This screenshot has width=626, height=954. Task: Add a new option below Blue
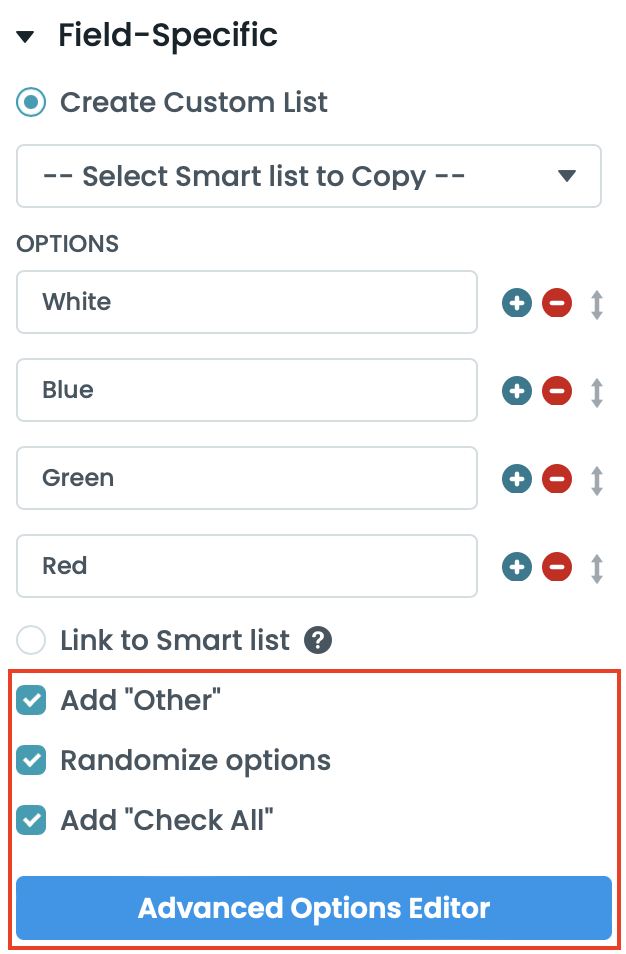517,390
